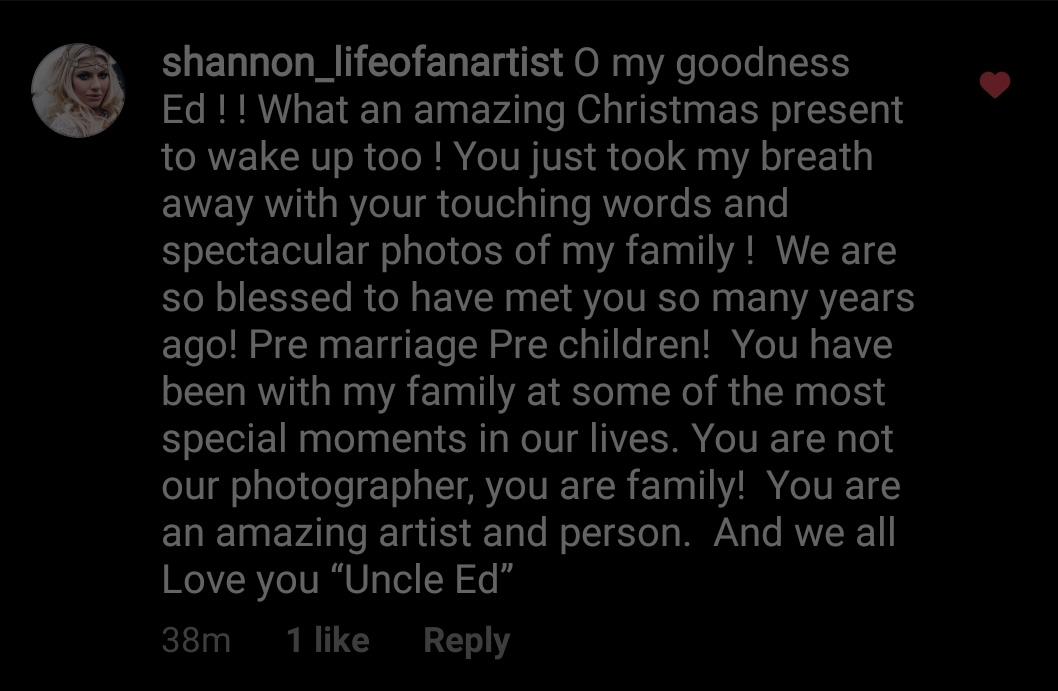The height and width of the screenshot is (691, 1058).
Task: Click the "Uncle Ed" text in the comment
Action: (x=422, y=579)
